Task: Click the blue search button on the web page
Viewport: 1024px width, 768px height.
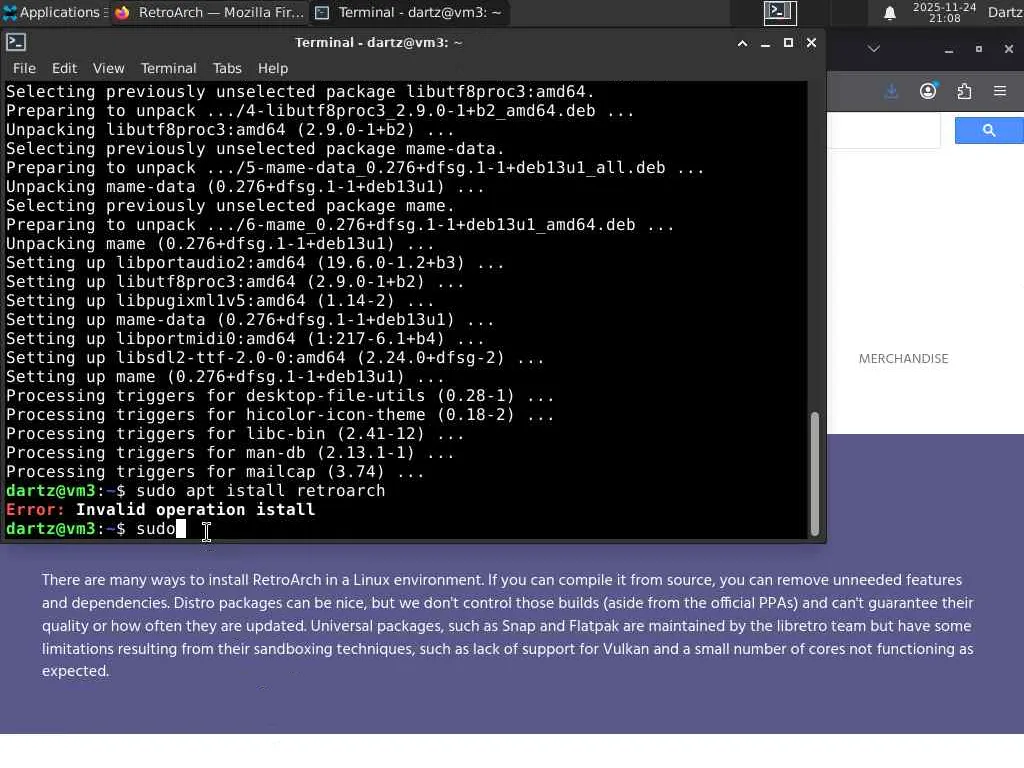Action: (x=989, y=131)
